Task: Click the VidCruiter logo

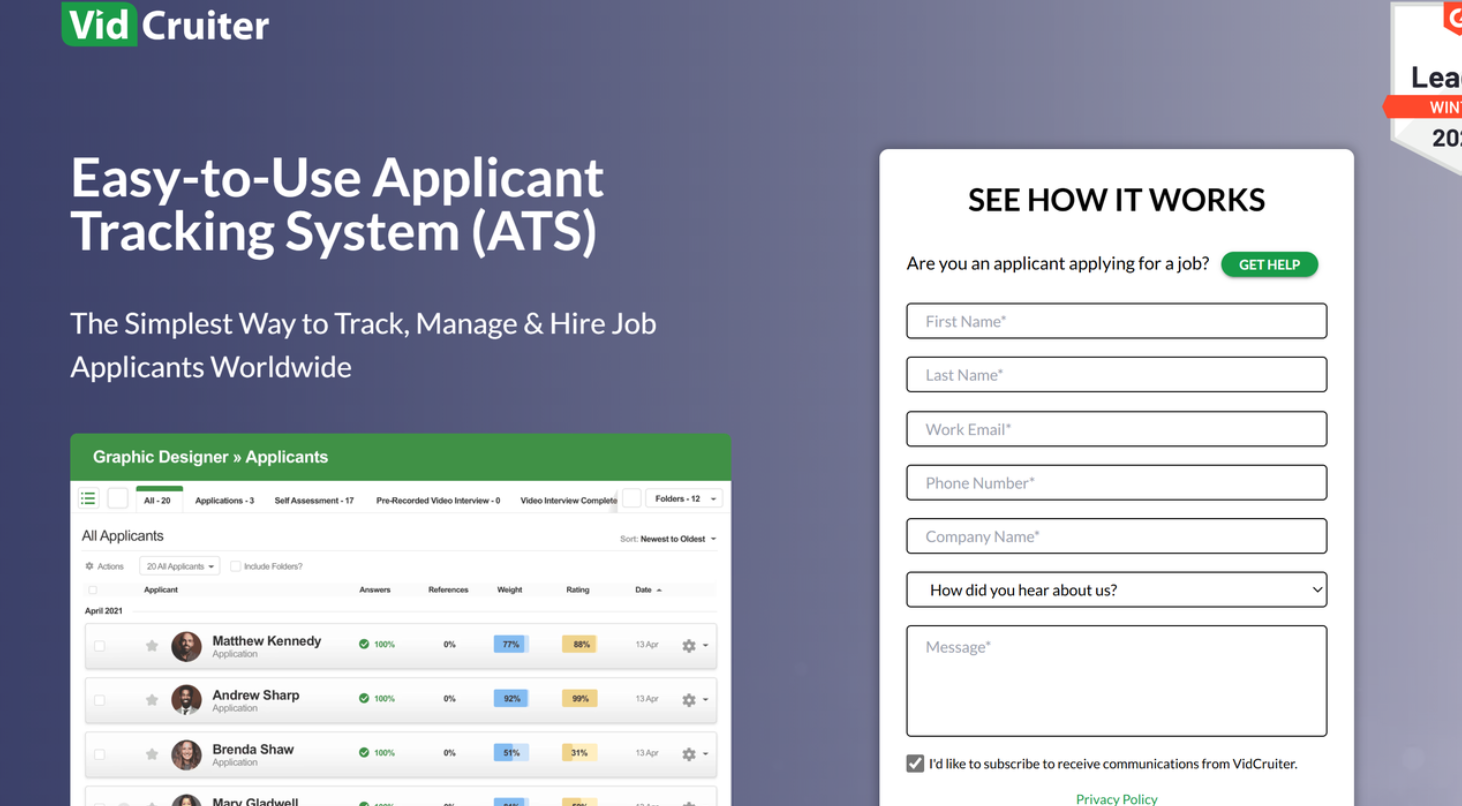Action: 166,23
